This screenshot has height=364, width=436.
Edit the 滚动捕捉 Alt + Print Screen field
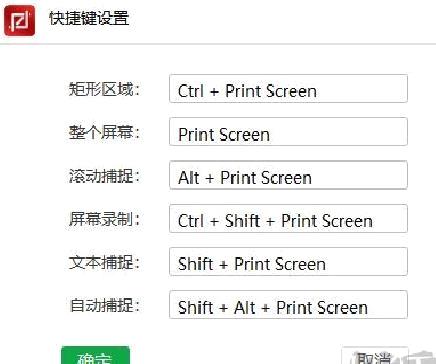tap(288, 175)
